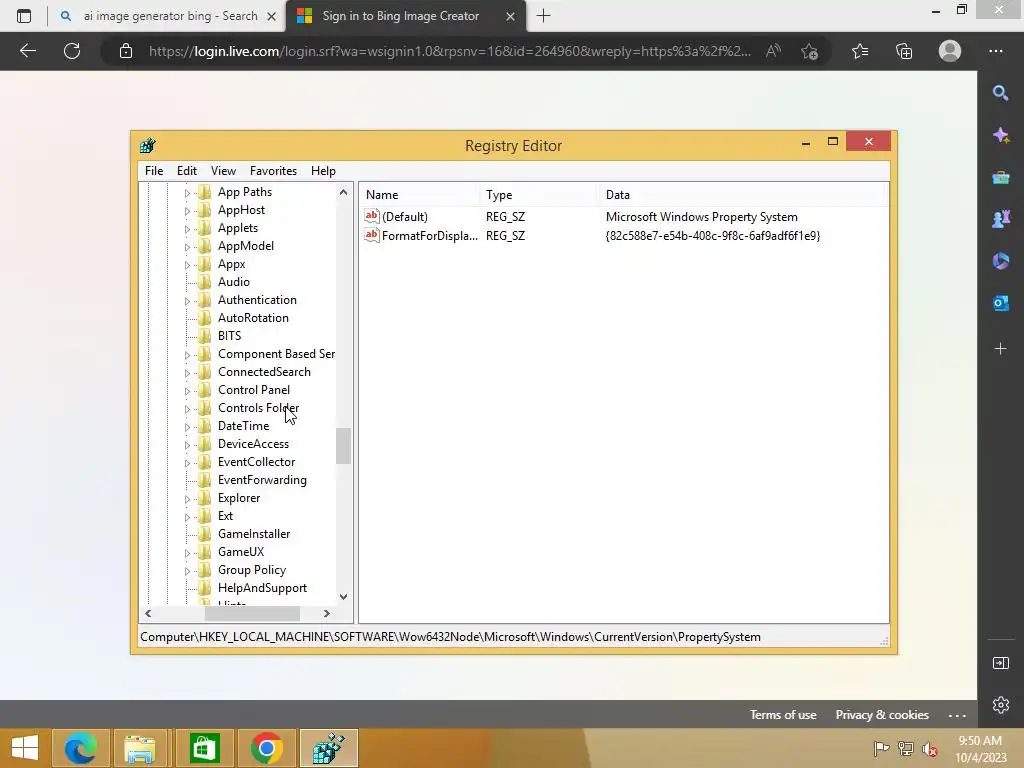The height and width of the screenshot is (768, 1024).
Task: Open sidebar settings gear icon
Action: [x=1000, y=705]
